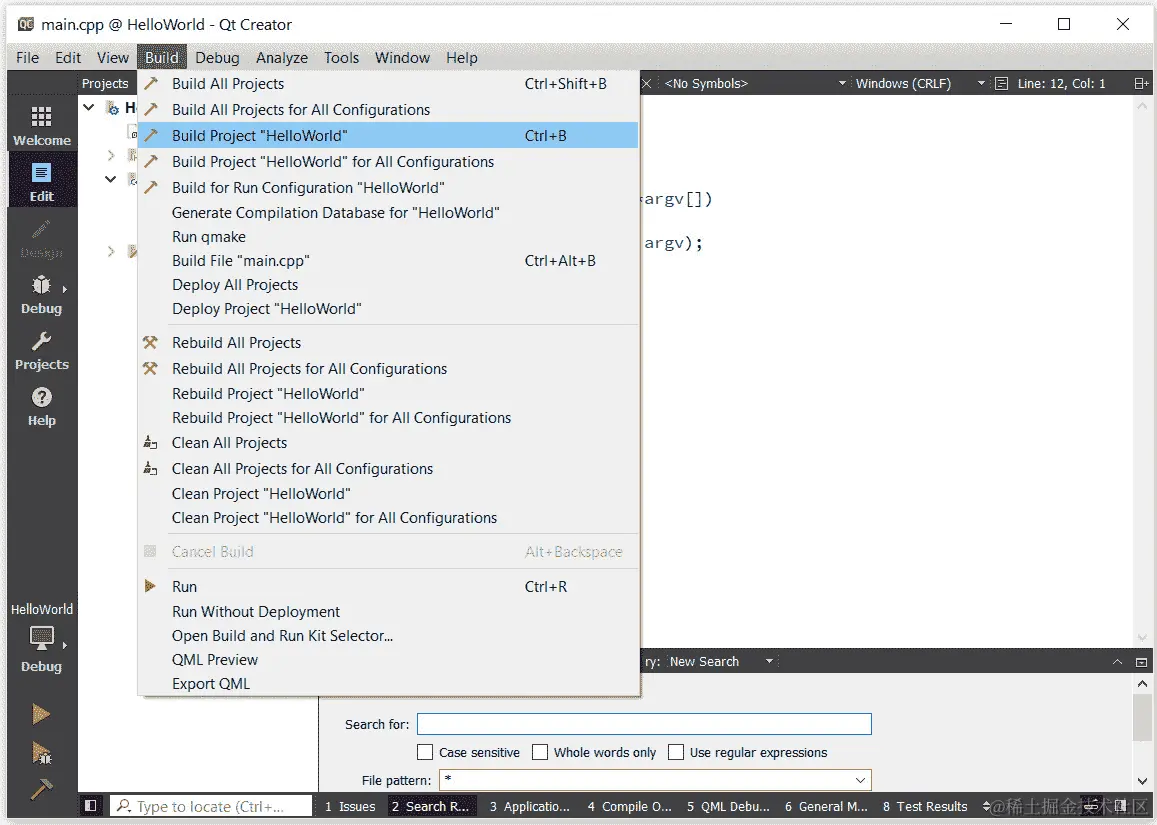Open the Projects view selector
1157x825 pixels.
click(x=105, y=83)
